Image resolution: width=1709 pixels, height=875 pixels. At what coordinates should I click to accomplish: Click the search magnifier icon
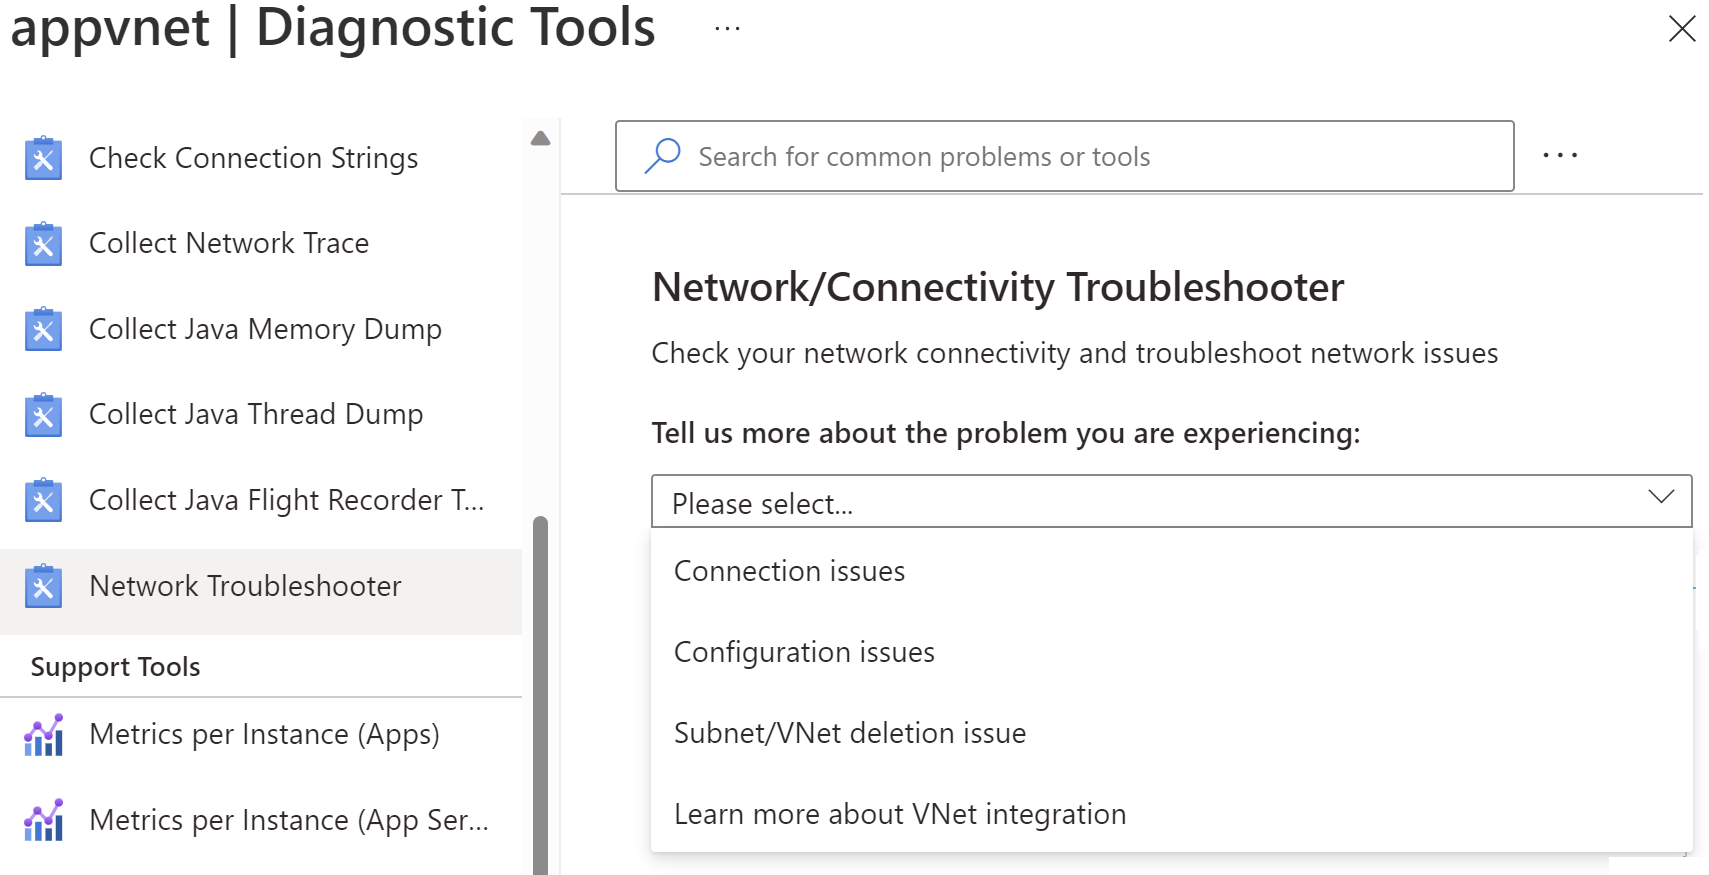click(x=662, y=156)
